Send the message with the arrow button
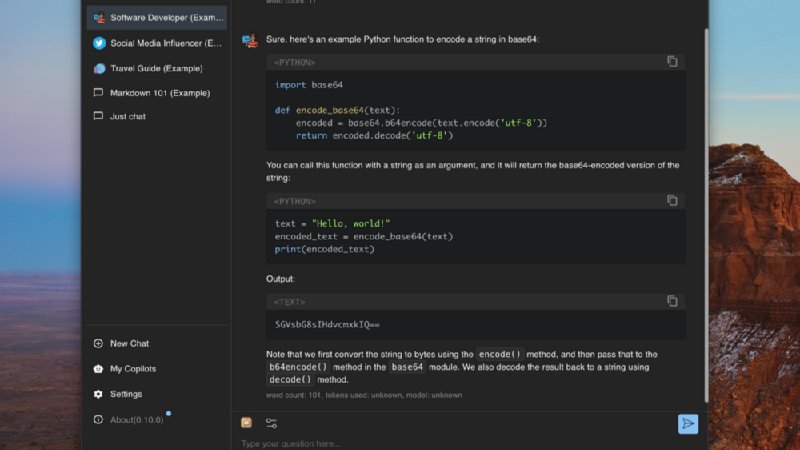Screen dimensions: 800x450 pyautogui.click(x=688, y=424)
